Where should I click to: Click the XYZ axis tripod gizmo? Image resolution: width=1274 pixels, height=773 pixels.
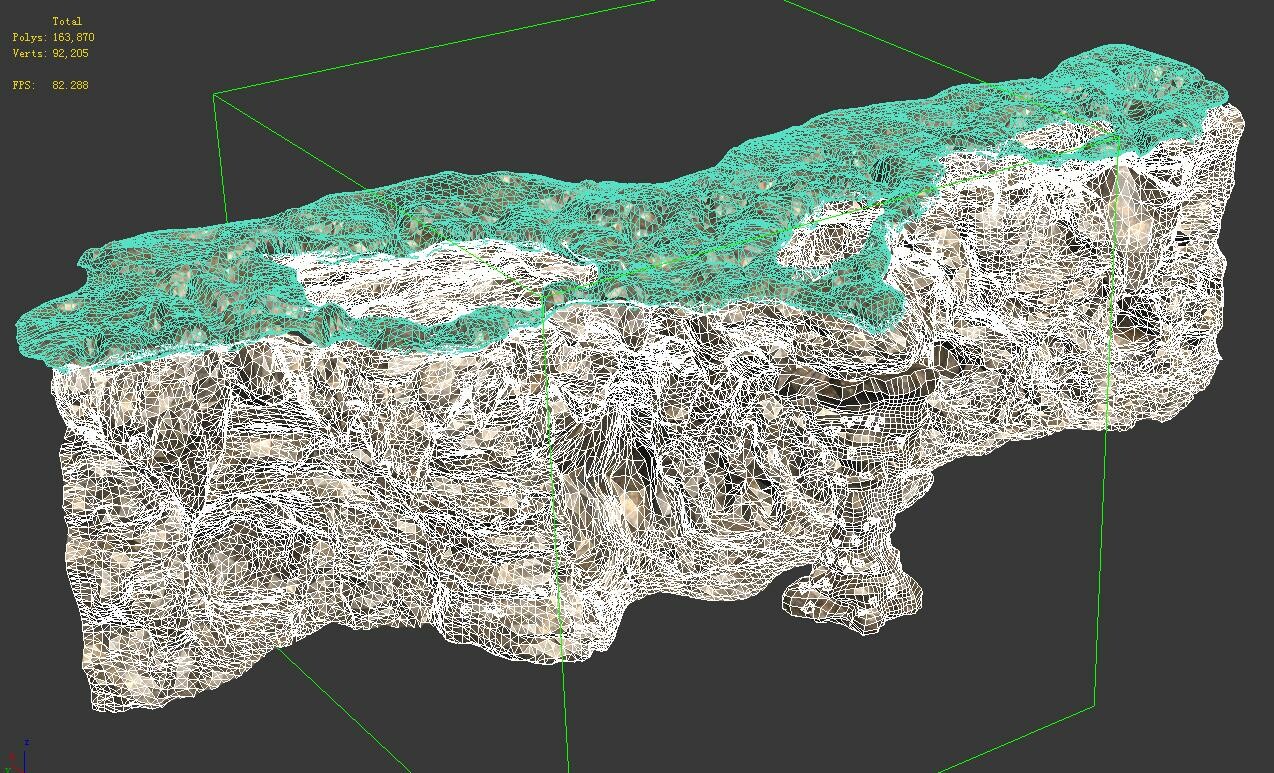click(x=18, y=756)
